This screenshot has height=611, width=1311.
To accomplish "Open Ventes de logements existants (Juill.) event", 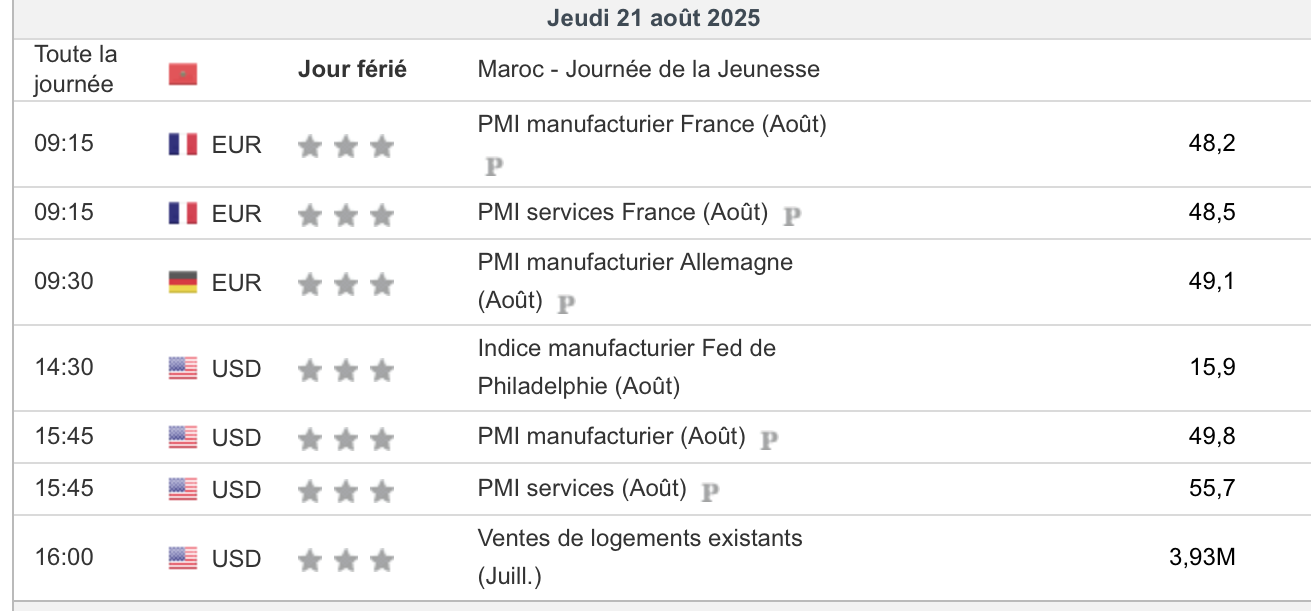I will pos(639,539).
